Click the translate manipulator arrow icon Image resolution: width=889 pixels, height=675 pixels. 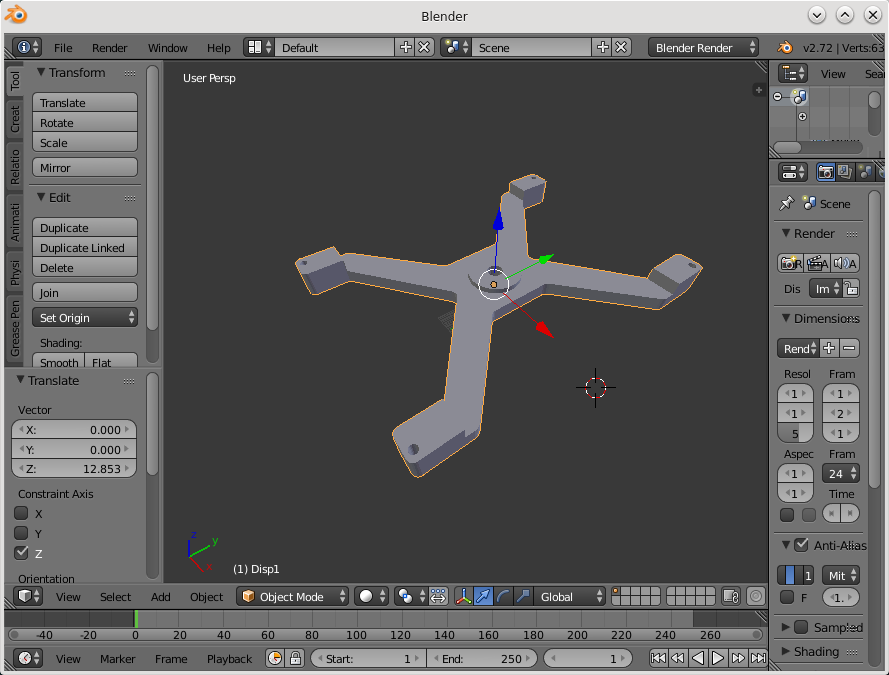483,596
